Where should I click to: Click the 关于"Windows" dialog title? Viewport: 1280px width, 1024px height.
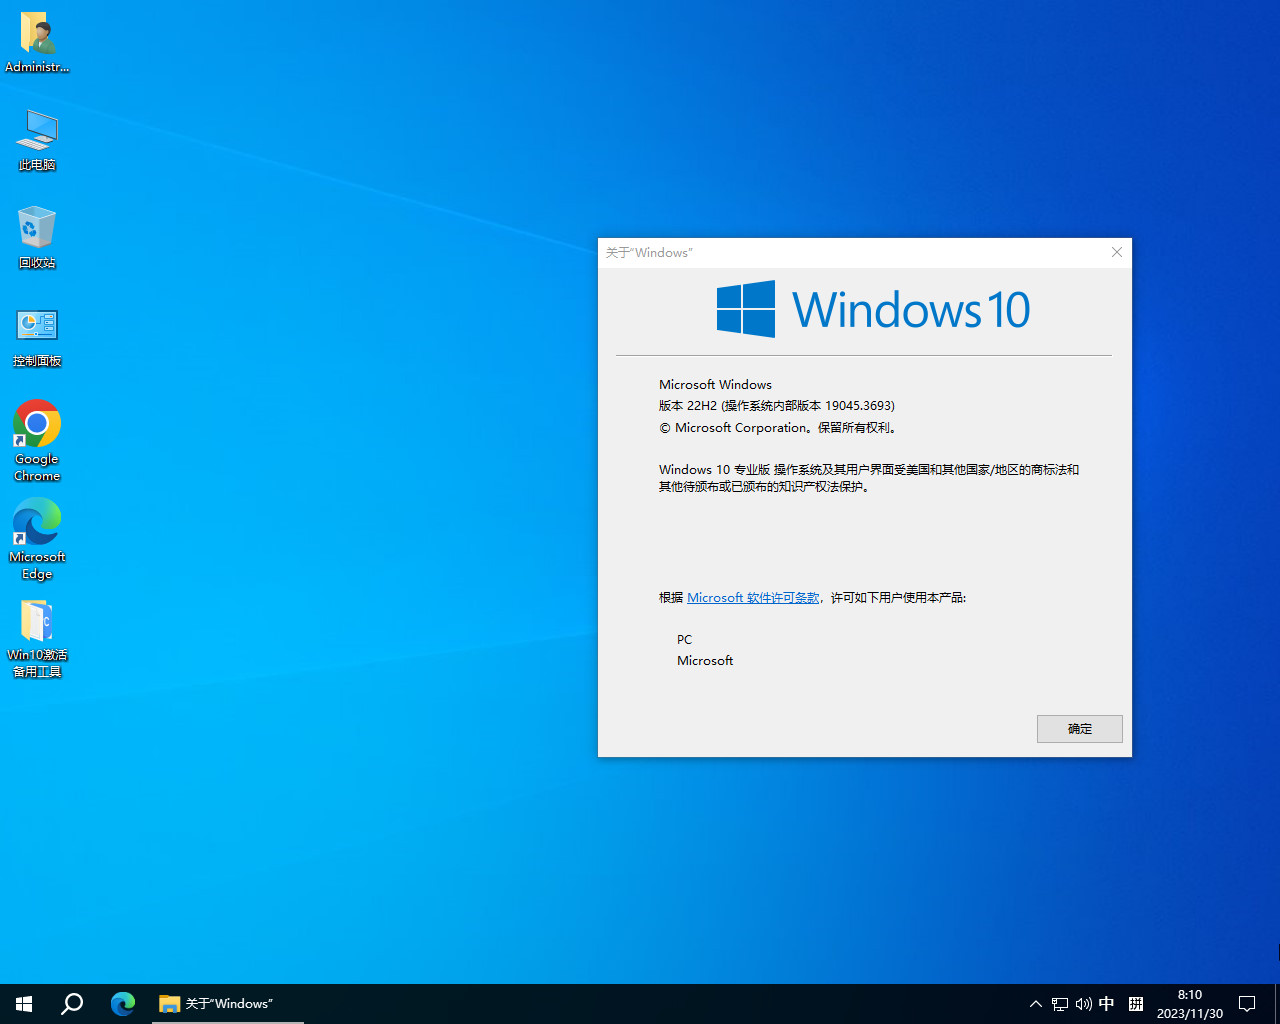(x=649, y=253)
